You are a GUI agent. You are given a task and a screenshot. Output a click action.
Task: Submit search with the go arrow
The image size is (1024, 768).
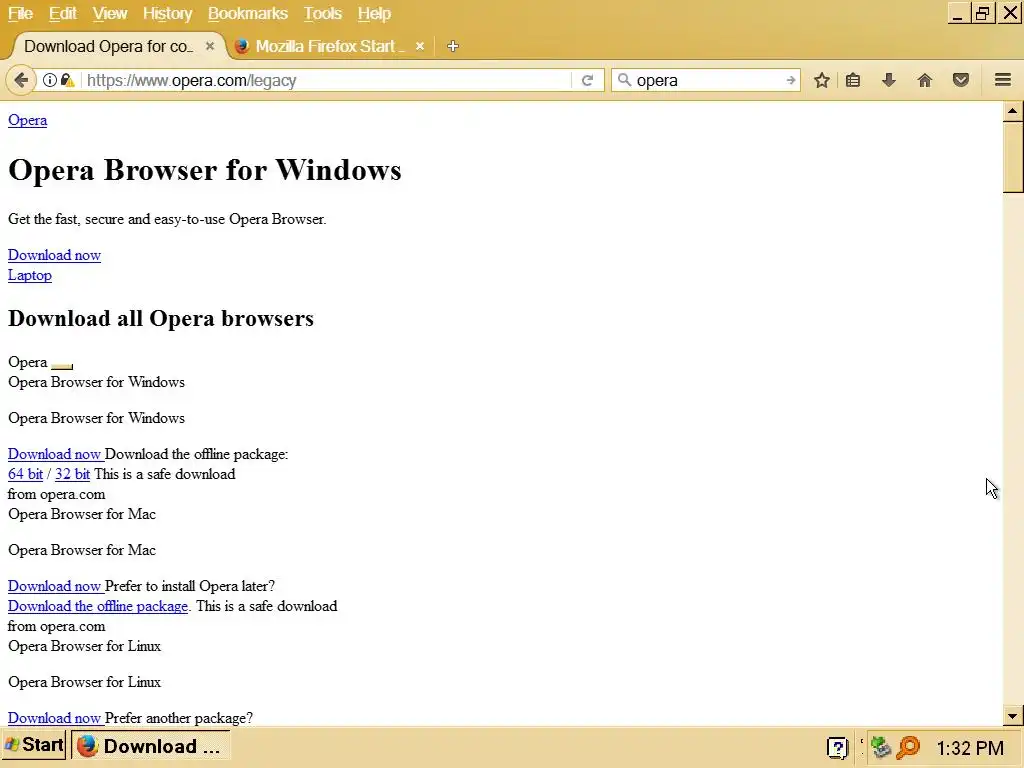790,80
